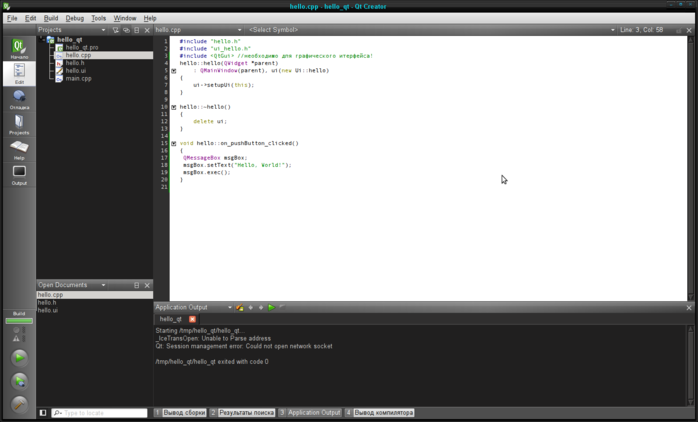Open the Build menu
Image resolution: width=698 pixels, height=422 pixels.
51,18
